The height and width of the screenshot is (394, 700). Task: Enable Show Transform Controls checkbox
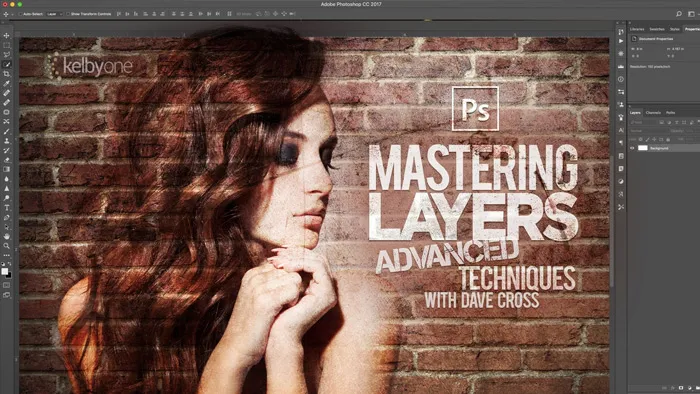pyautogui.click(x=68, y=14)
